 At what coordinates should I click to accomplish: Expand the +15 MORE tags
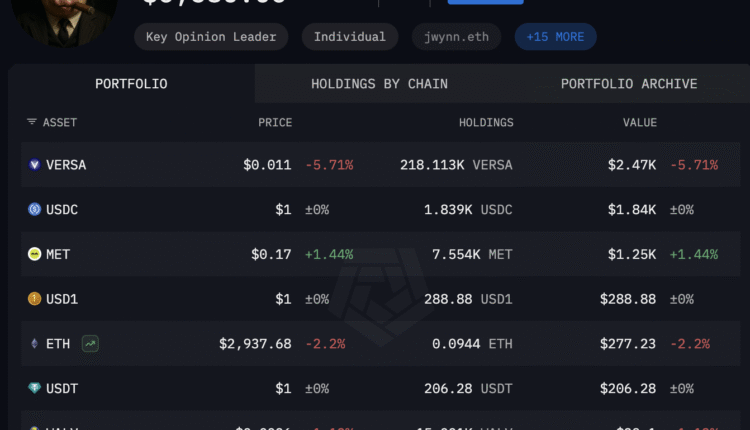(555, 37)
